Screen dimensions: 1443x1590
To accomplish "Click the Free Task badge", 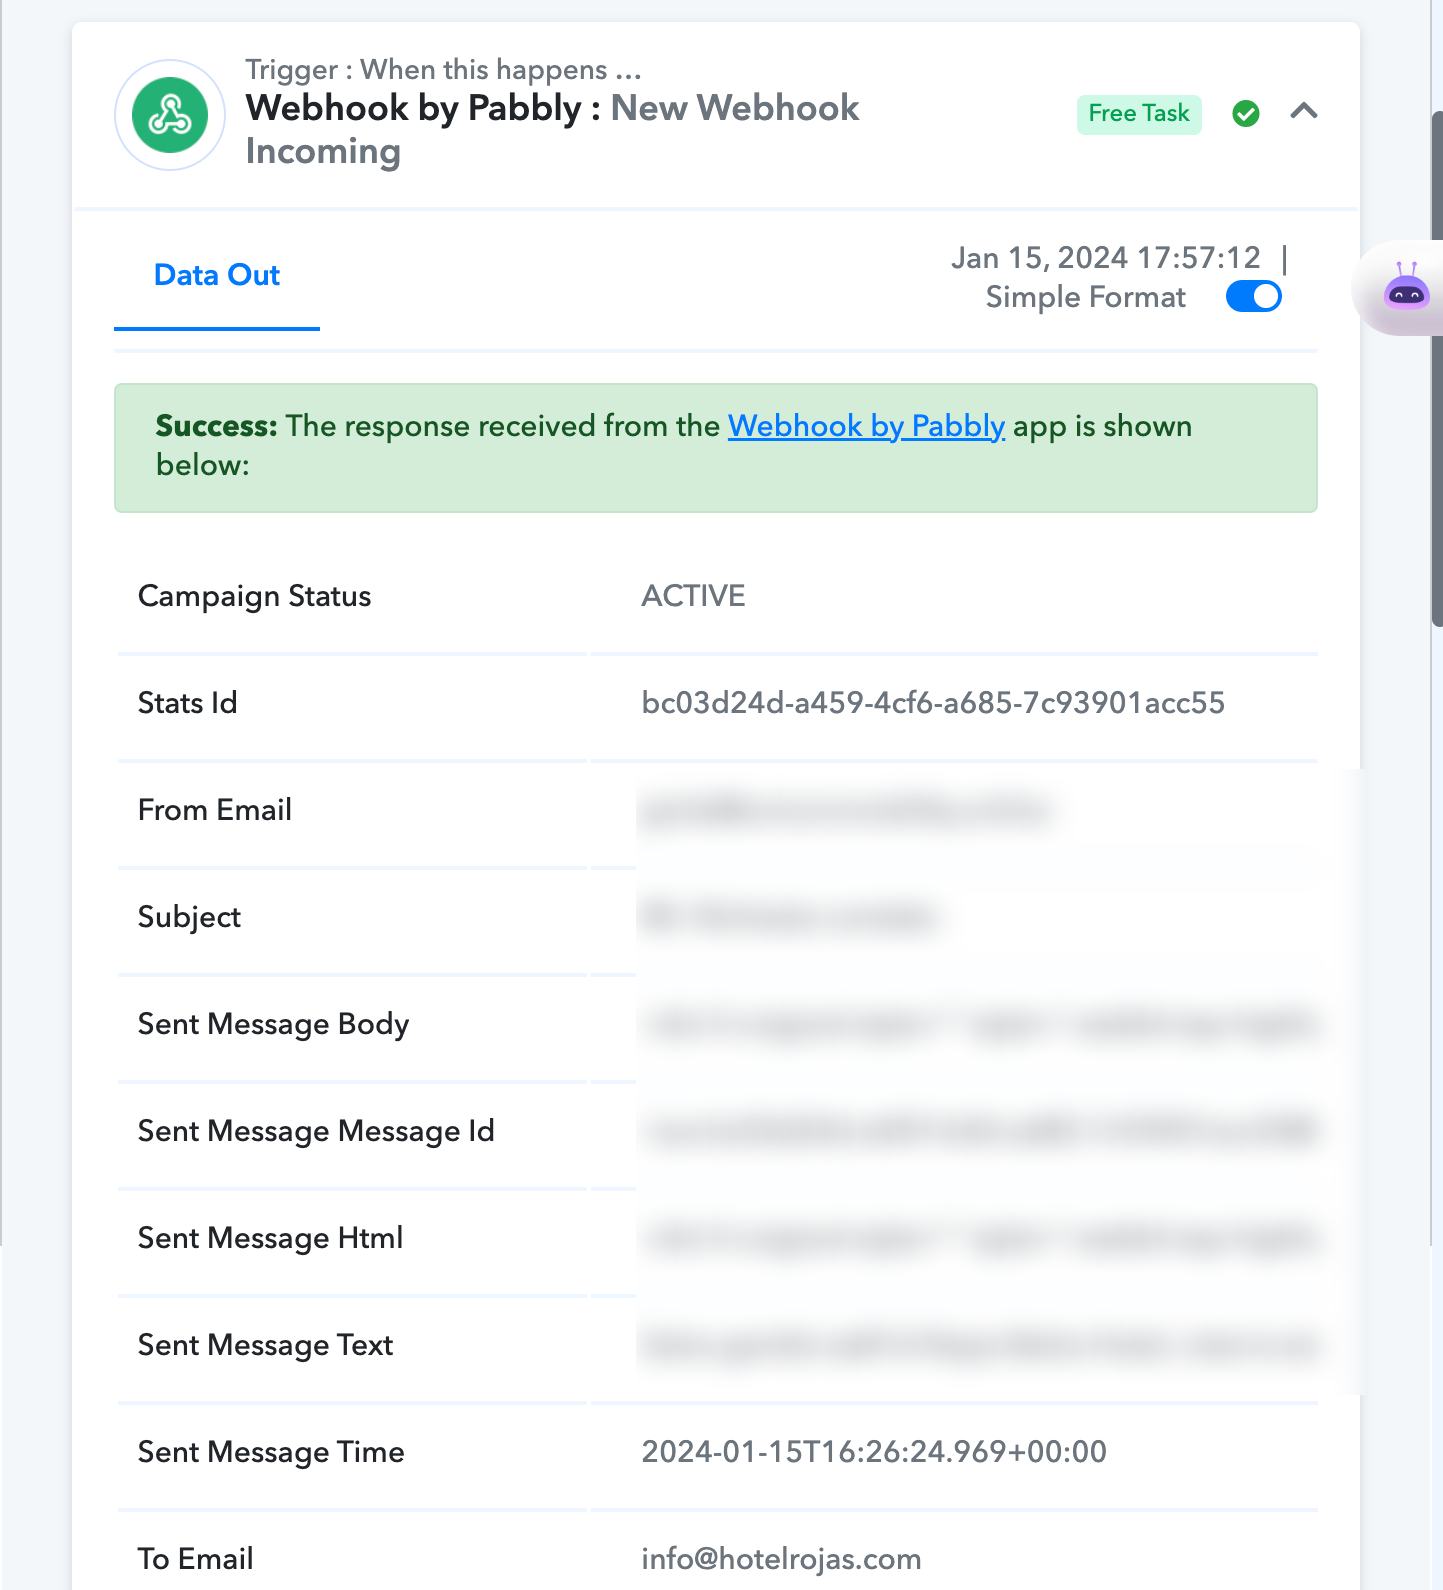I will [1139, 114].
